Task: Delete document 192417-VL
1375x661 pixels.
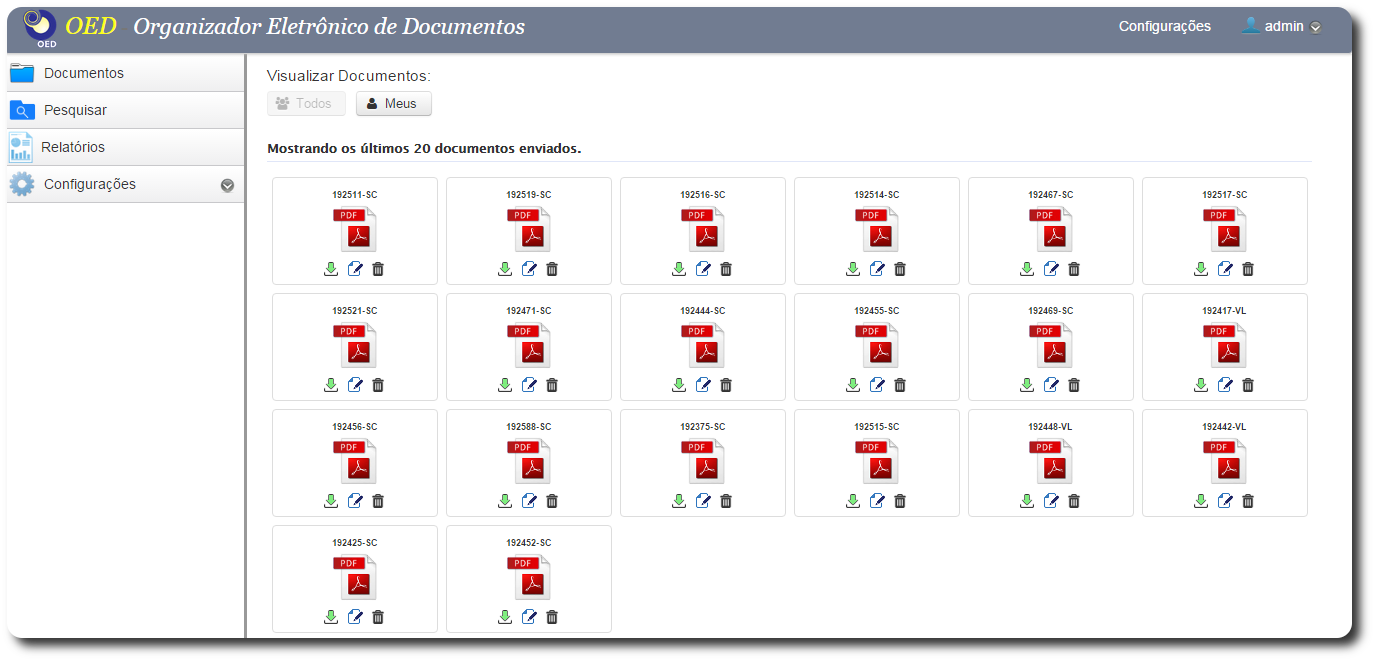Action: 1248,385
